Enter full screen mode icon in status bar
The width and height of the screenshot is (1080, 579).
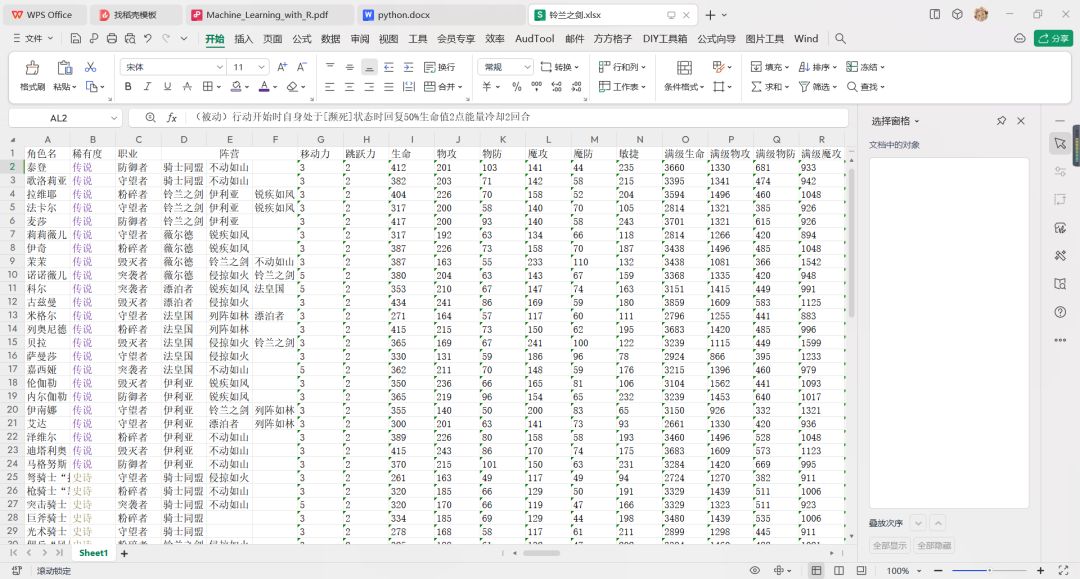(1063, 570)
